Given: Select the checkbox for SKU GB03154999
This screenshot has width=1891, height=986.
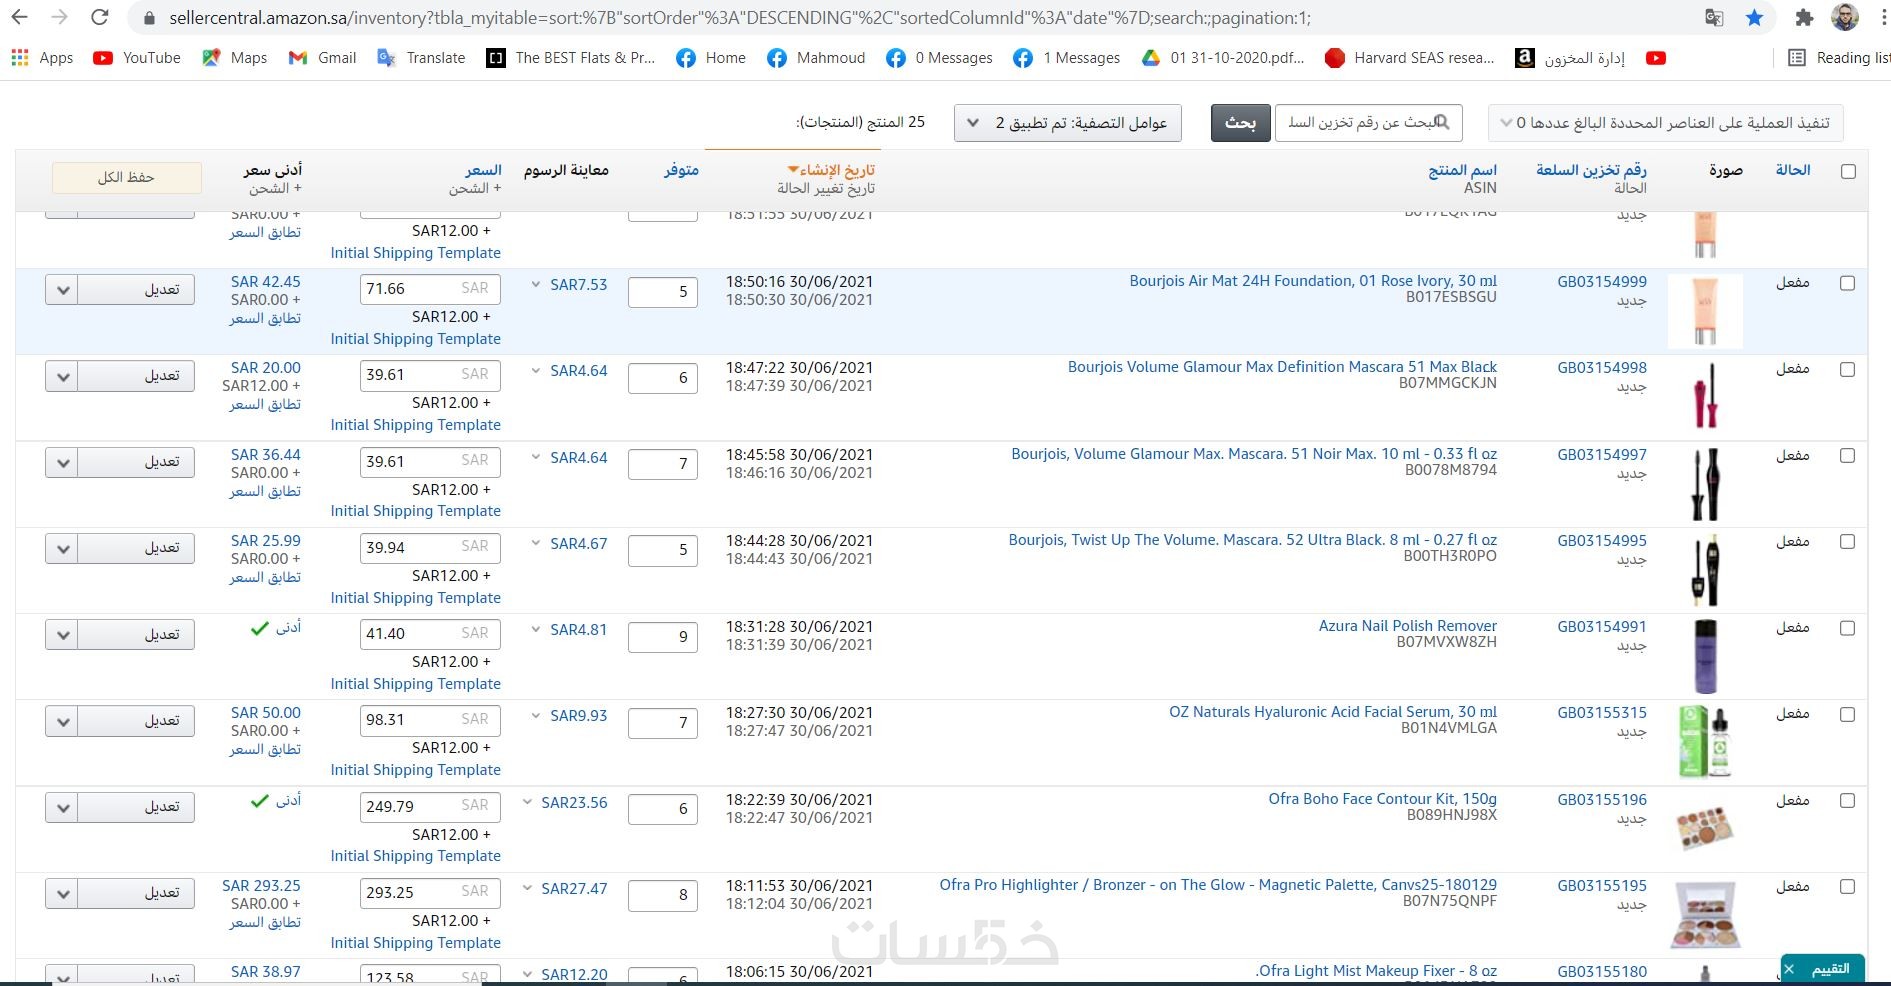Looking at the screenshot, I should (1848, 283).
